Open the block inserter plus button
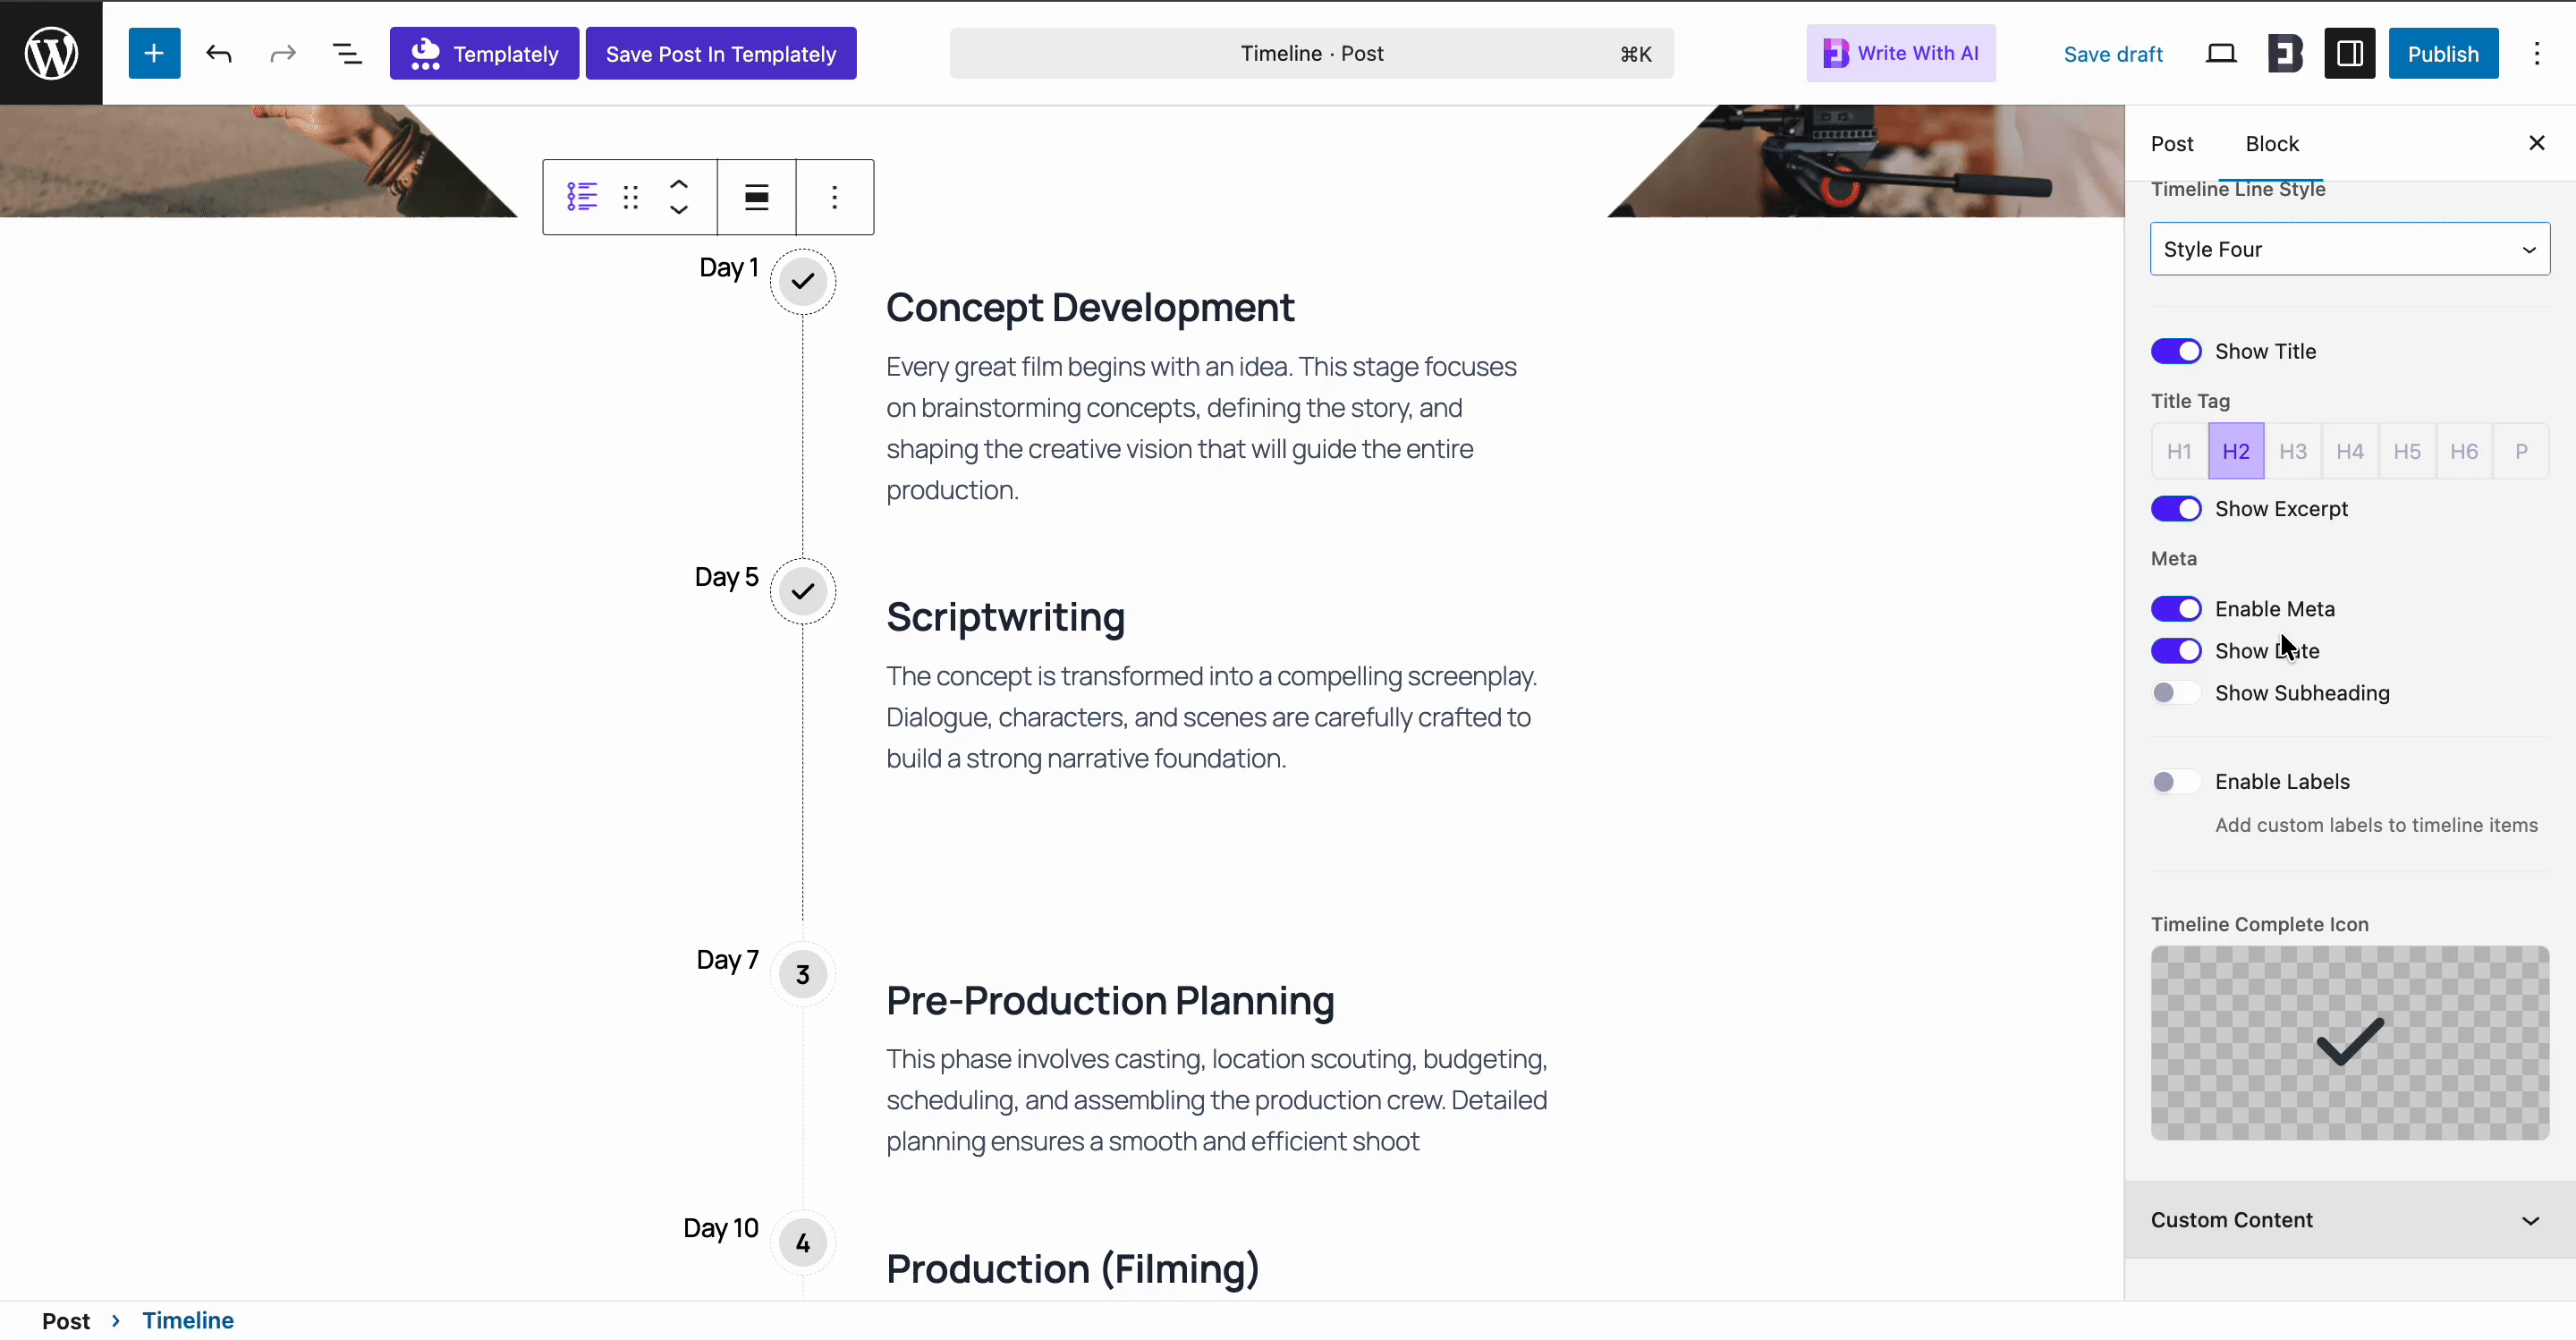Image resolution: width=2576 pixels, height=1340 pixels. (154, 53)
